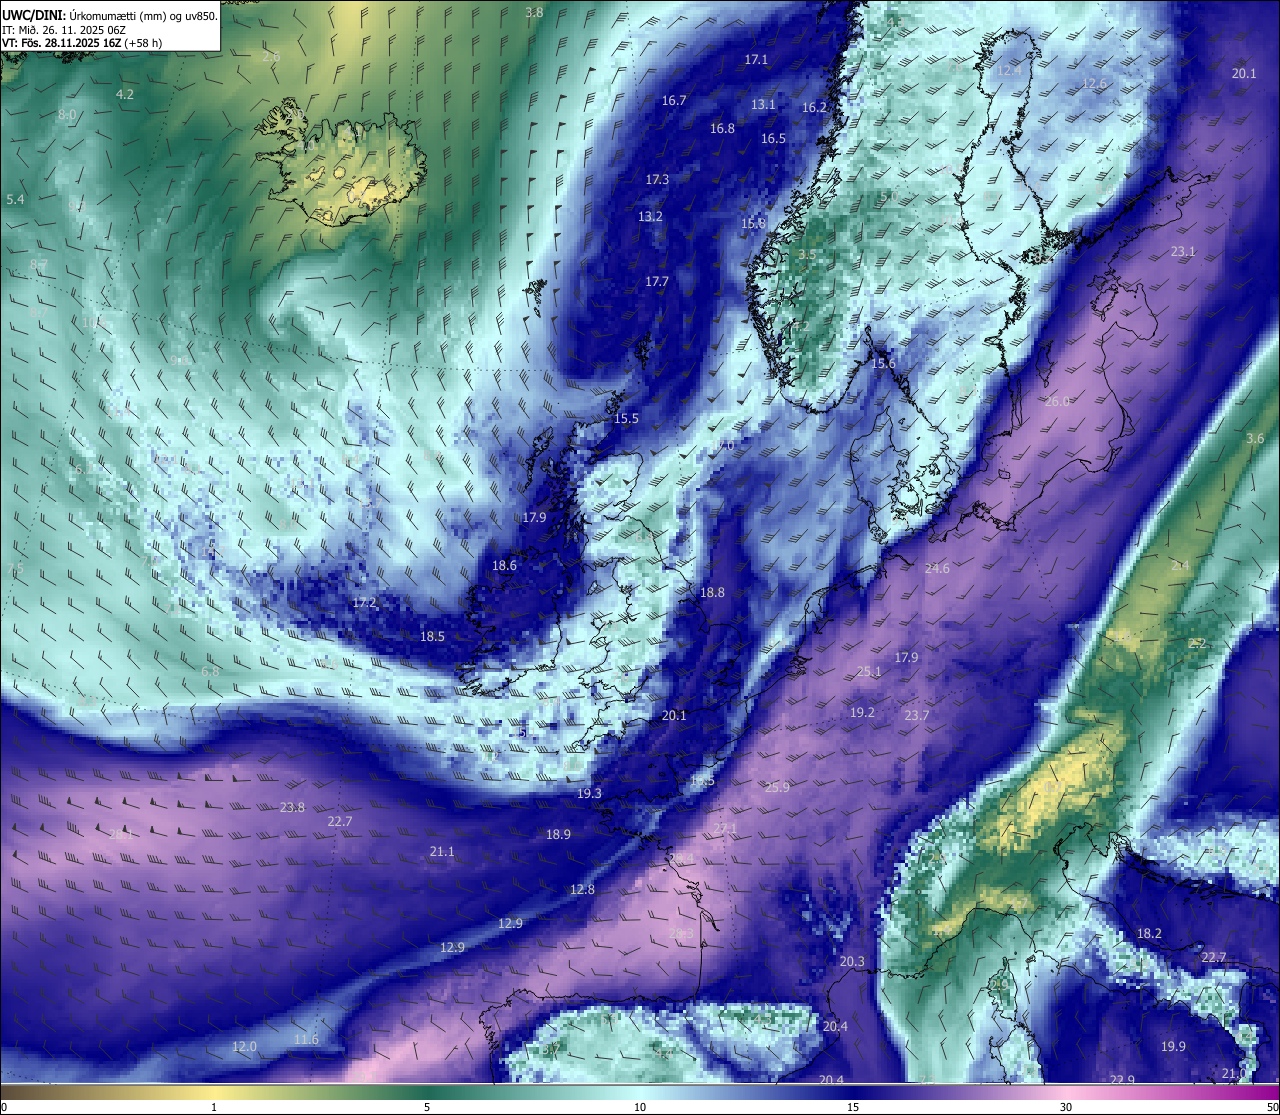This screenshot has width=1280, height=1115.
Task: Click the '25.9' value over France
Action: [x=777, y=787]
